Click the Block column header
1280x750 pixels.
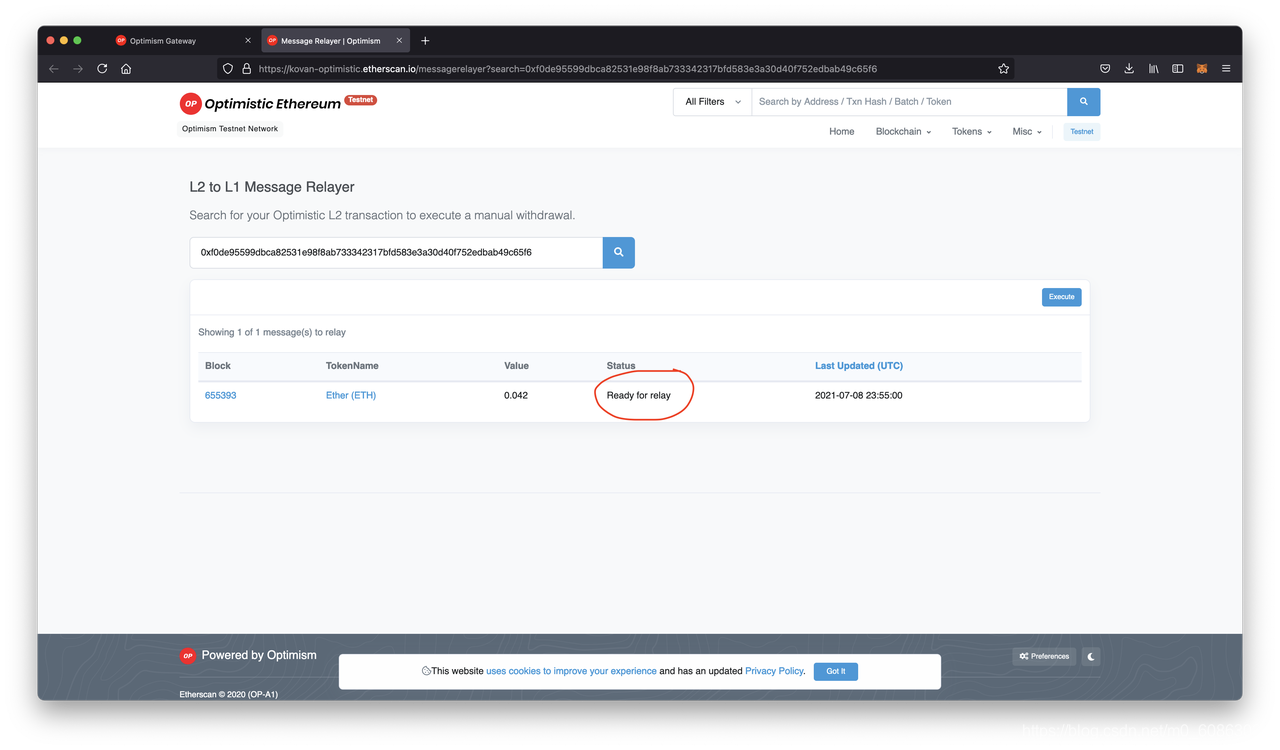click(x=218, y=366)
